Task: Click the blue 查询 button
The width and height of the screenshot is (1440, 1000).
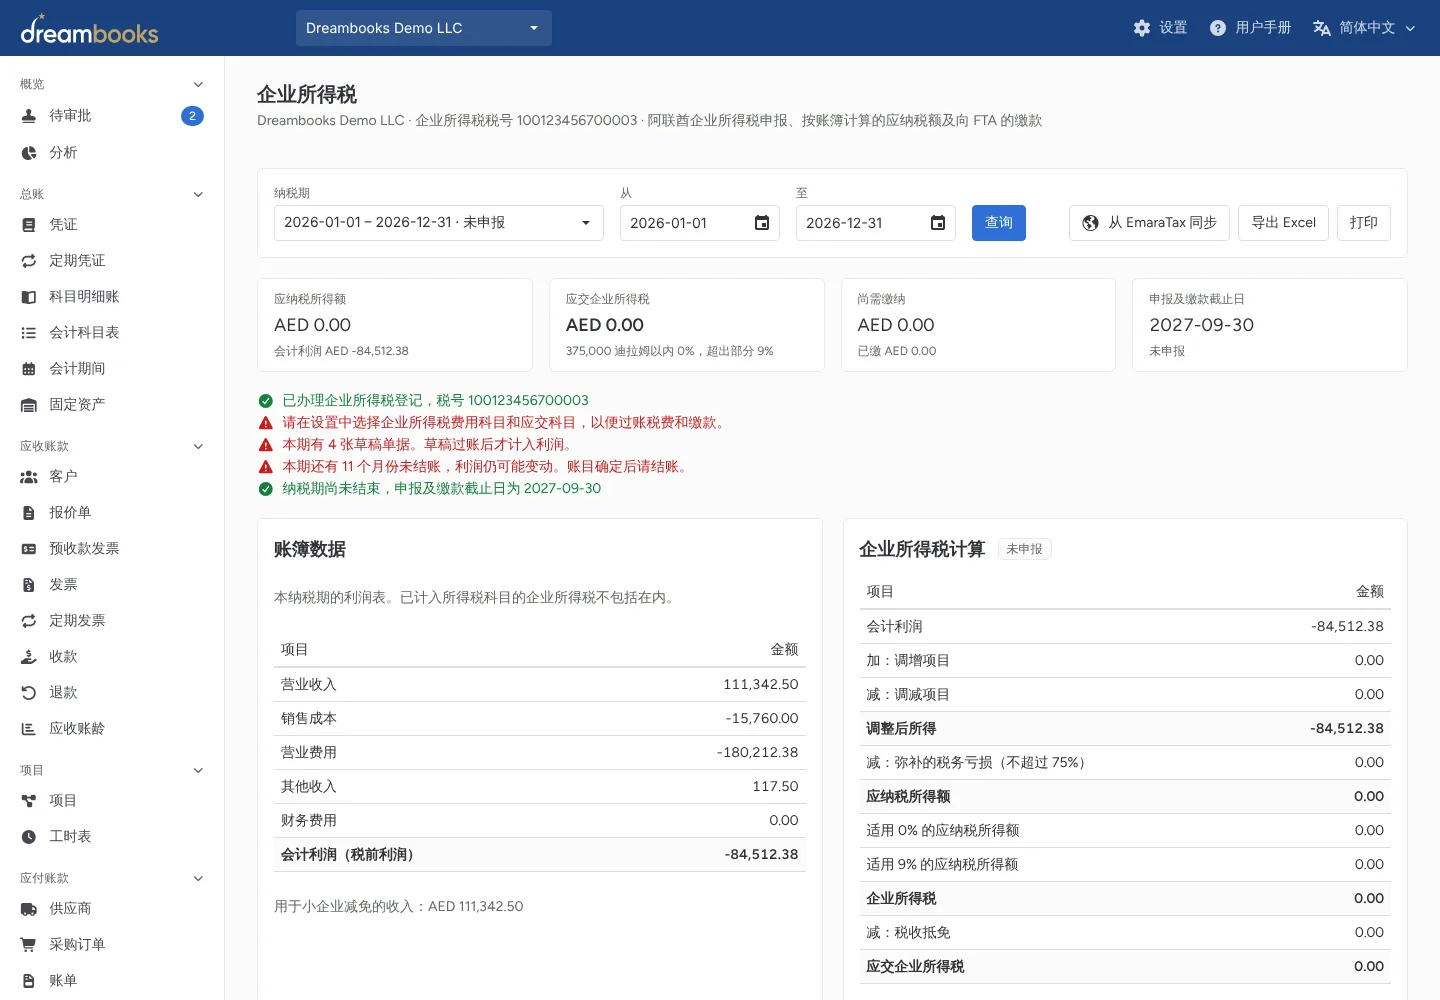Action: tap(999, 223)
